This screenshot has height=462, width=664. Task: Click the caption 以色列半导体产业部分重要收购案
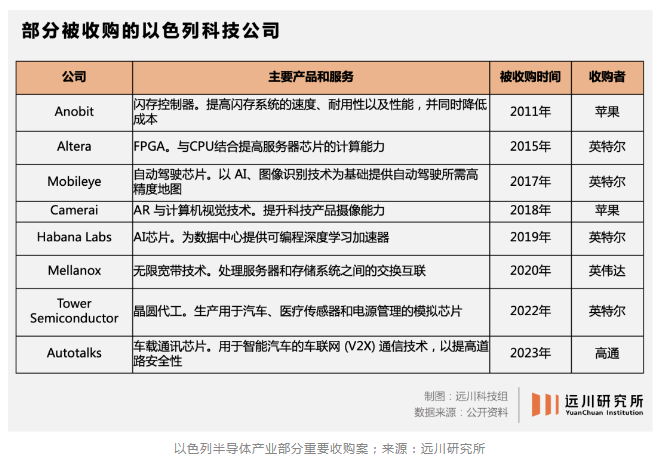pos(271,449)
